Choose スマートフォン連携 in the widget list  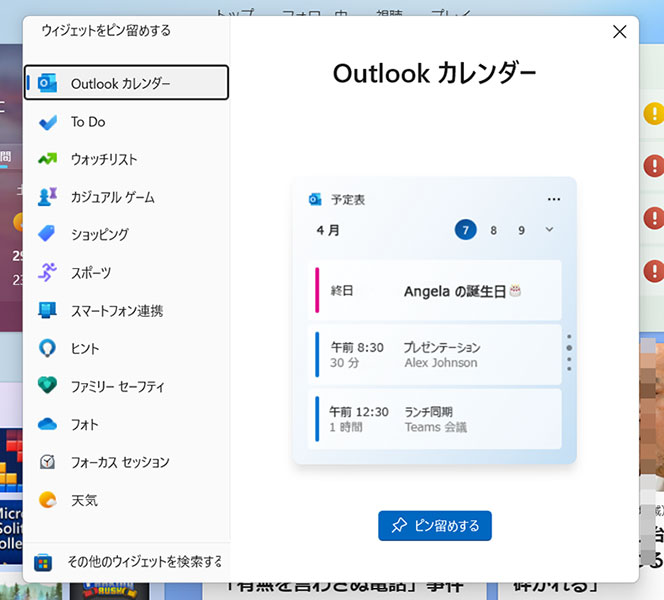(126, 310)
